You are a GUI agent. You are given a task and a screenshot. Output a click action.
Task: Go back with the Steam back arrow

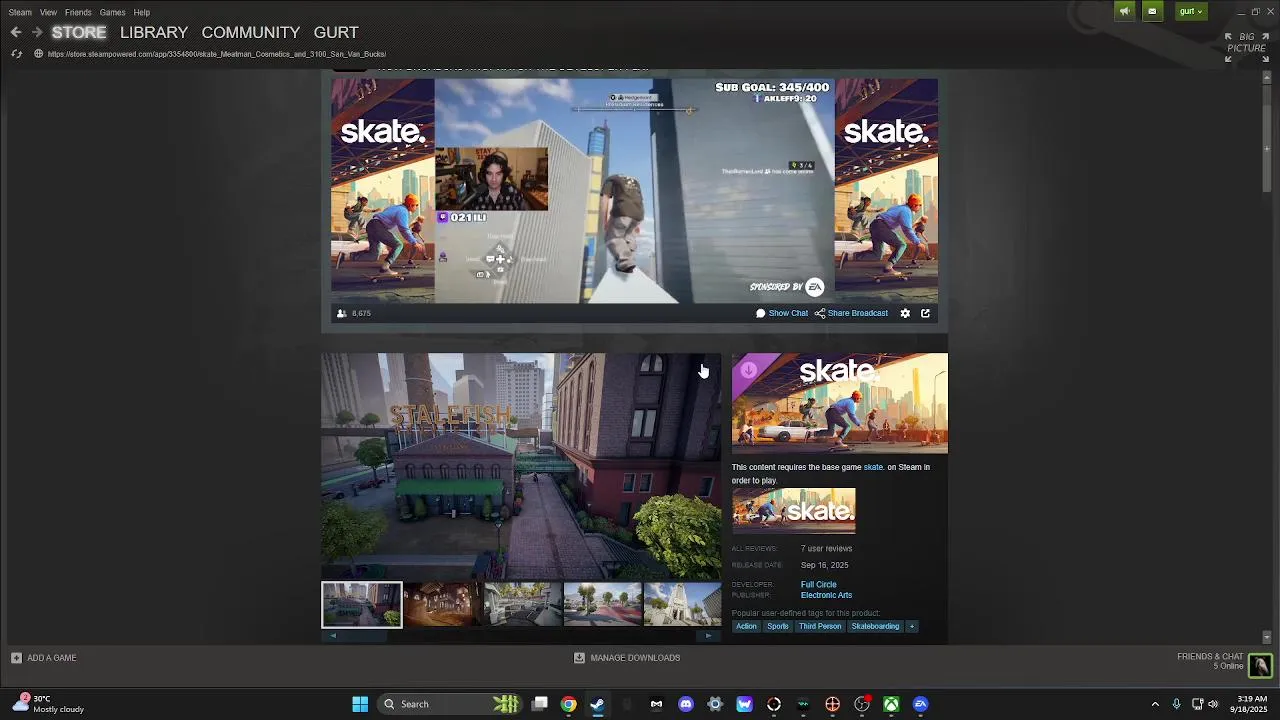click(x=16, y=32)
